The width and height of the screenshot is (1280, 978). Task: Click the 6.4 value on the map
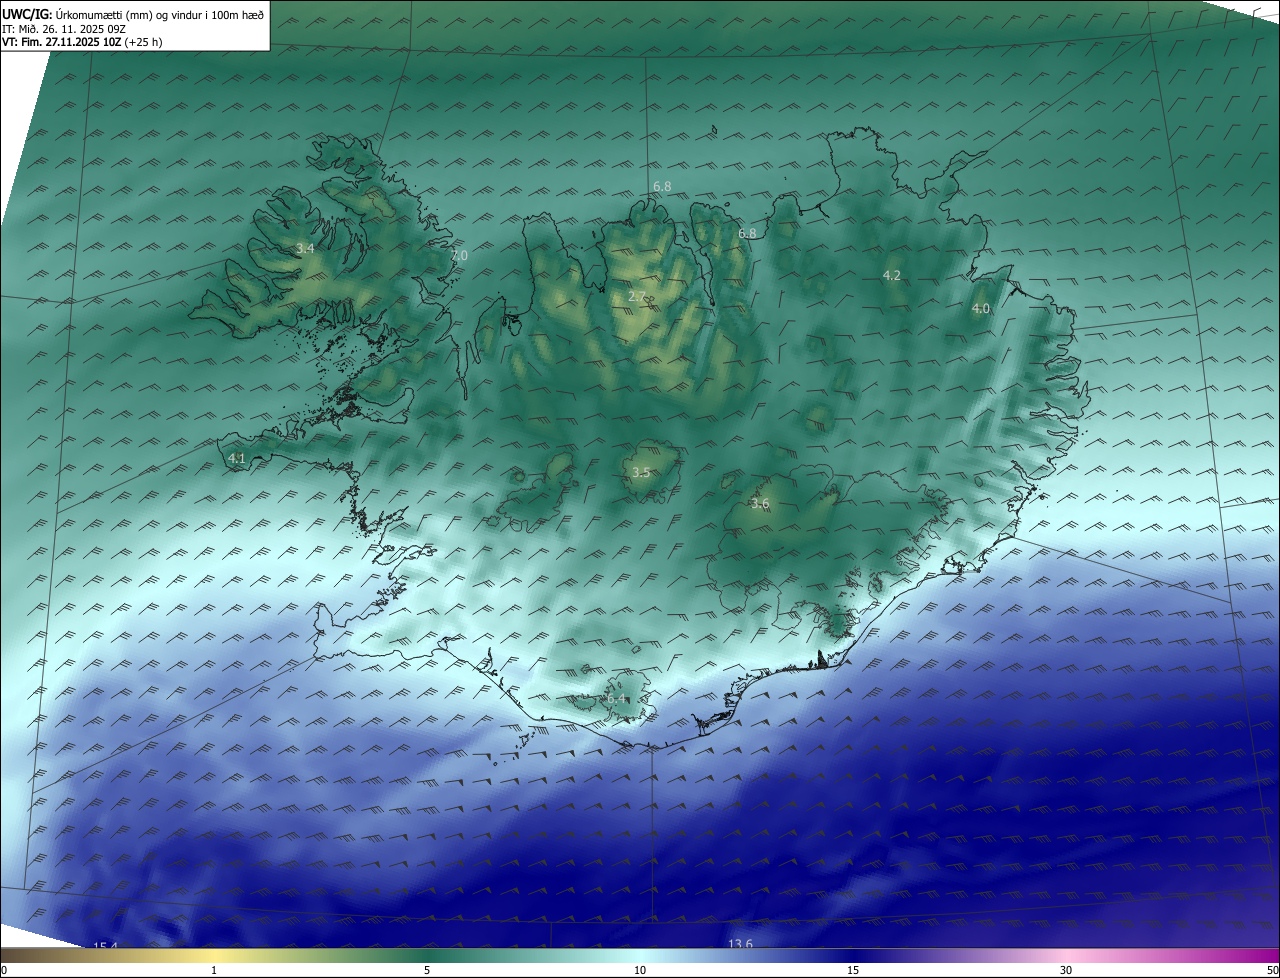click(x=616, y=698)
